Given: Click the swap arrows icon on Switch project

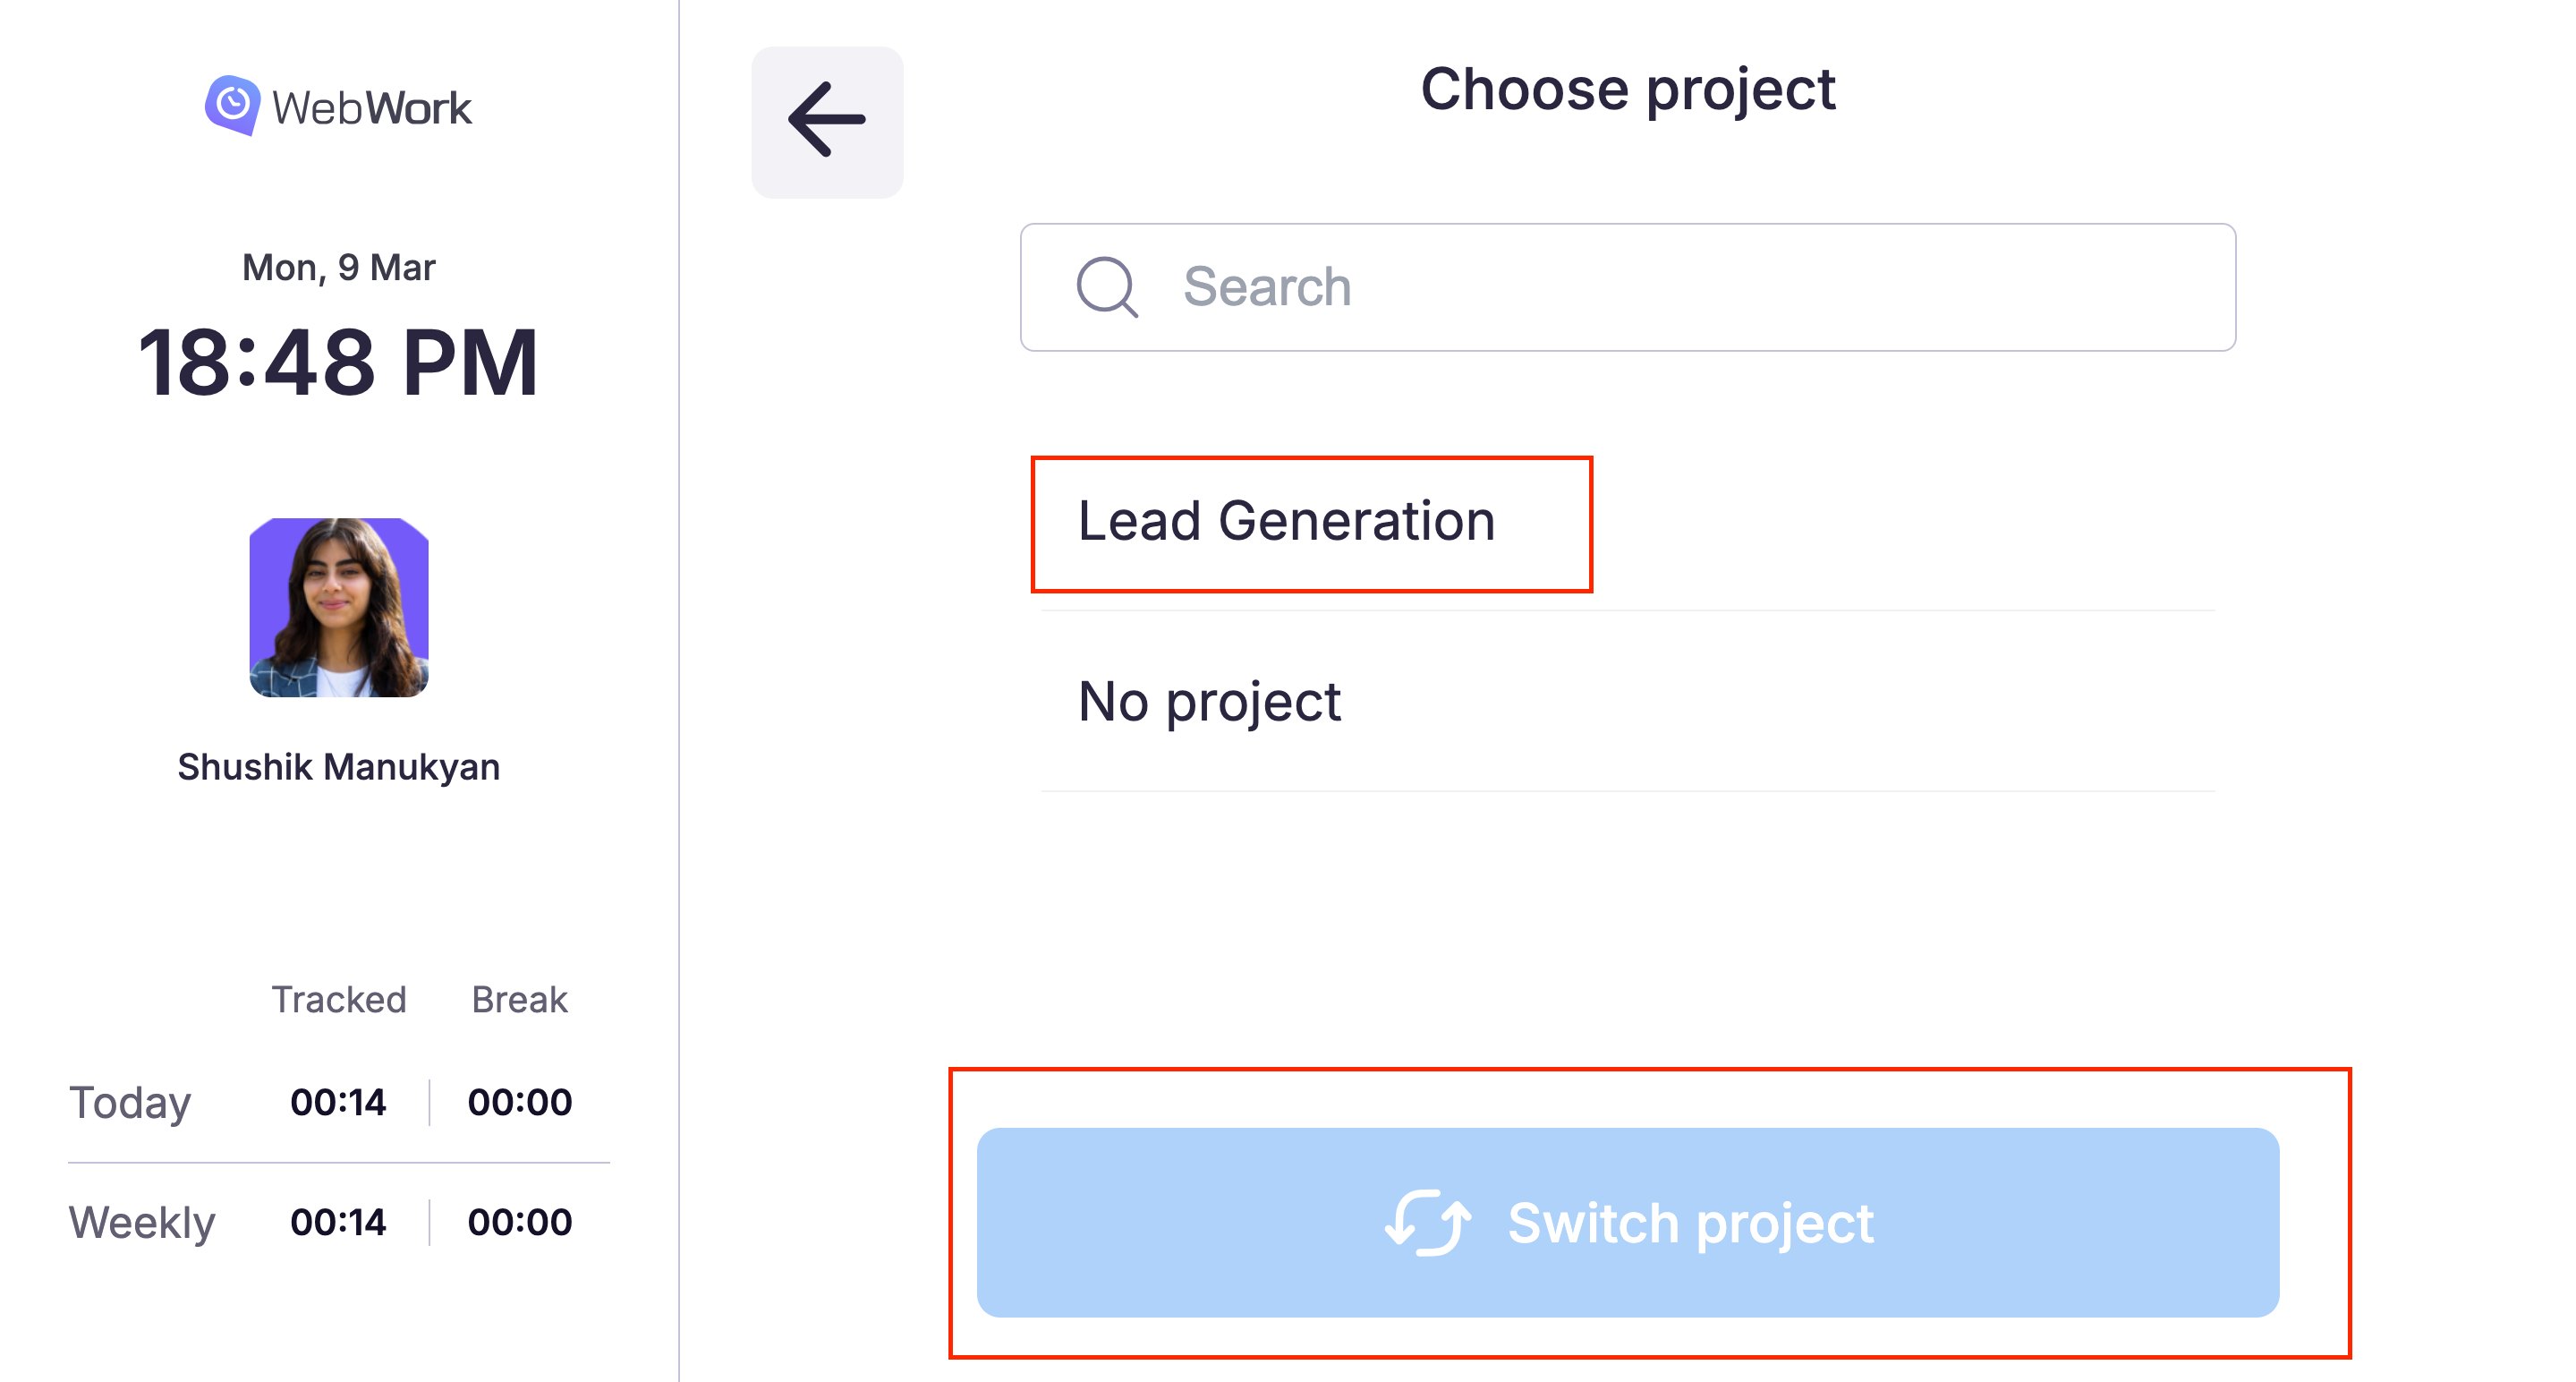Looking at the screenshot, I should tap(1428, 1222).
